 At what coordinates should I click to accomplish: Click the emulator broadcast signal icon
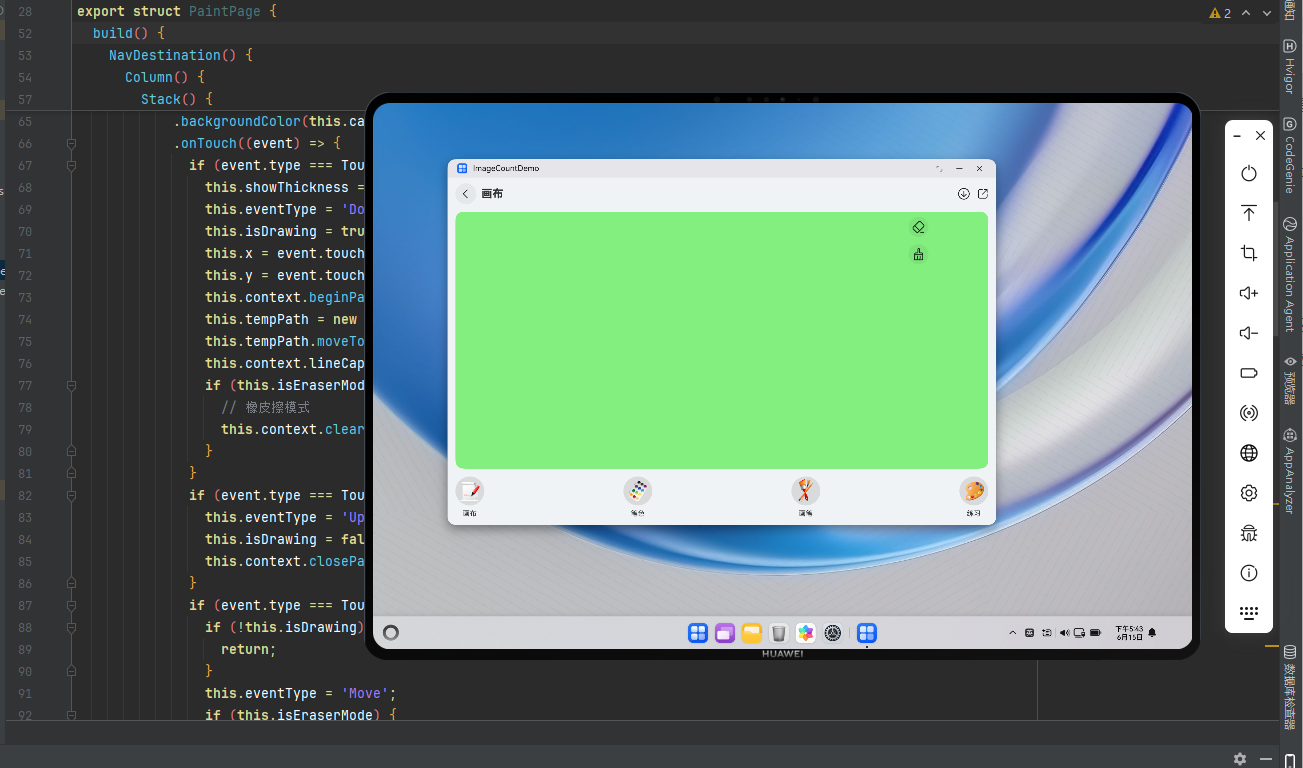[1249, 413]
